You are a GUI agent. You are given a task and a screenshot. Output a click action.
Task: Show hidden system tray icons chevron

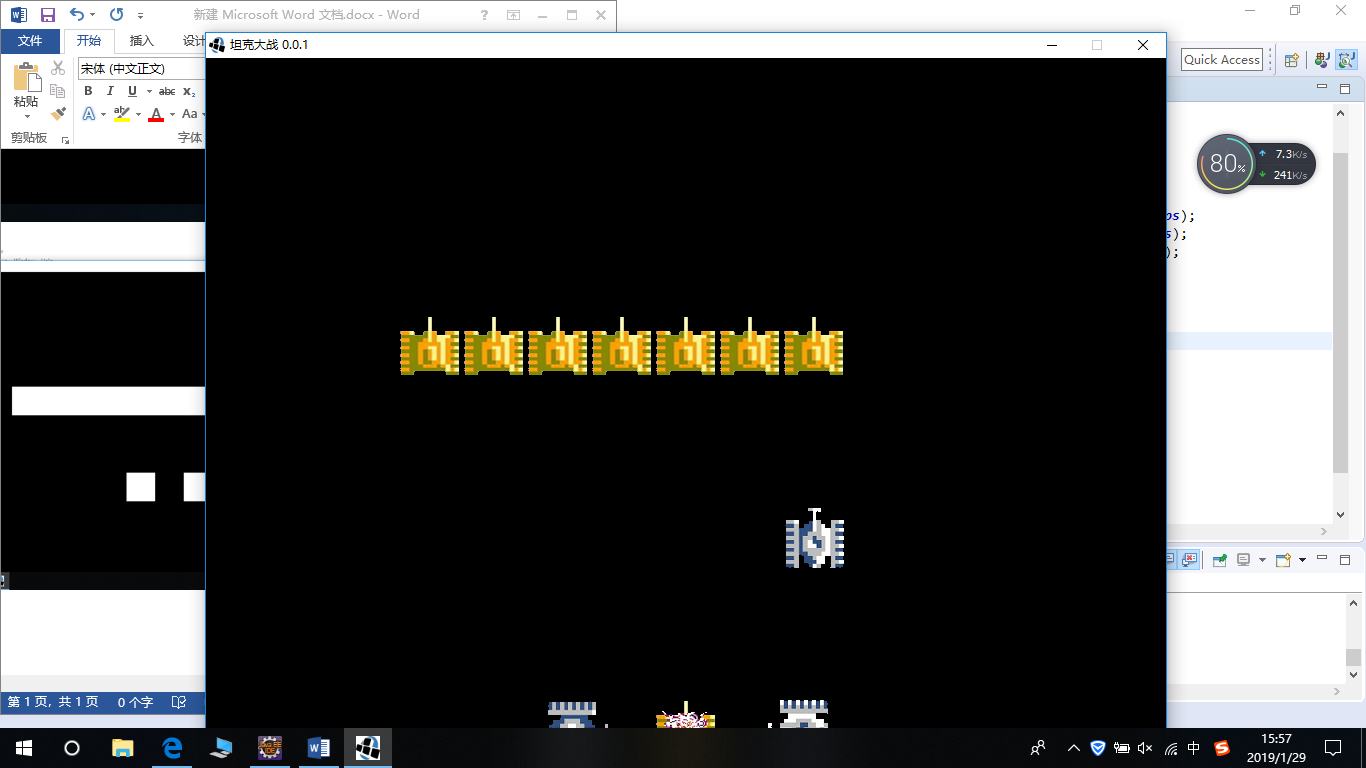coord(1074,748)
